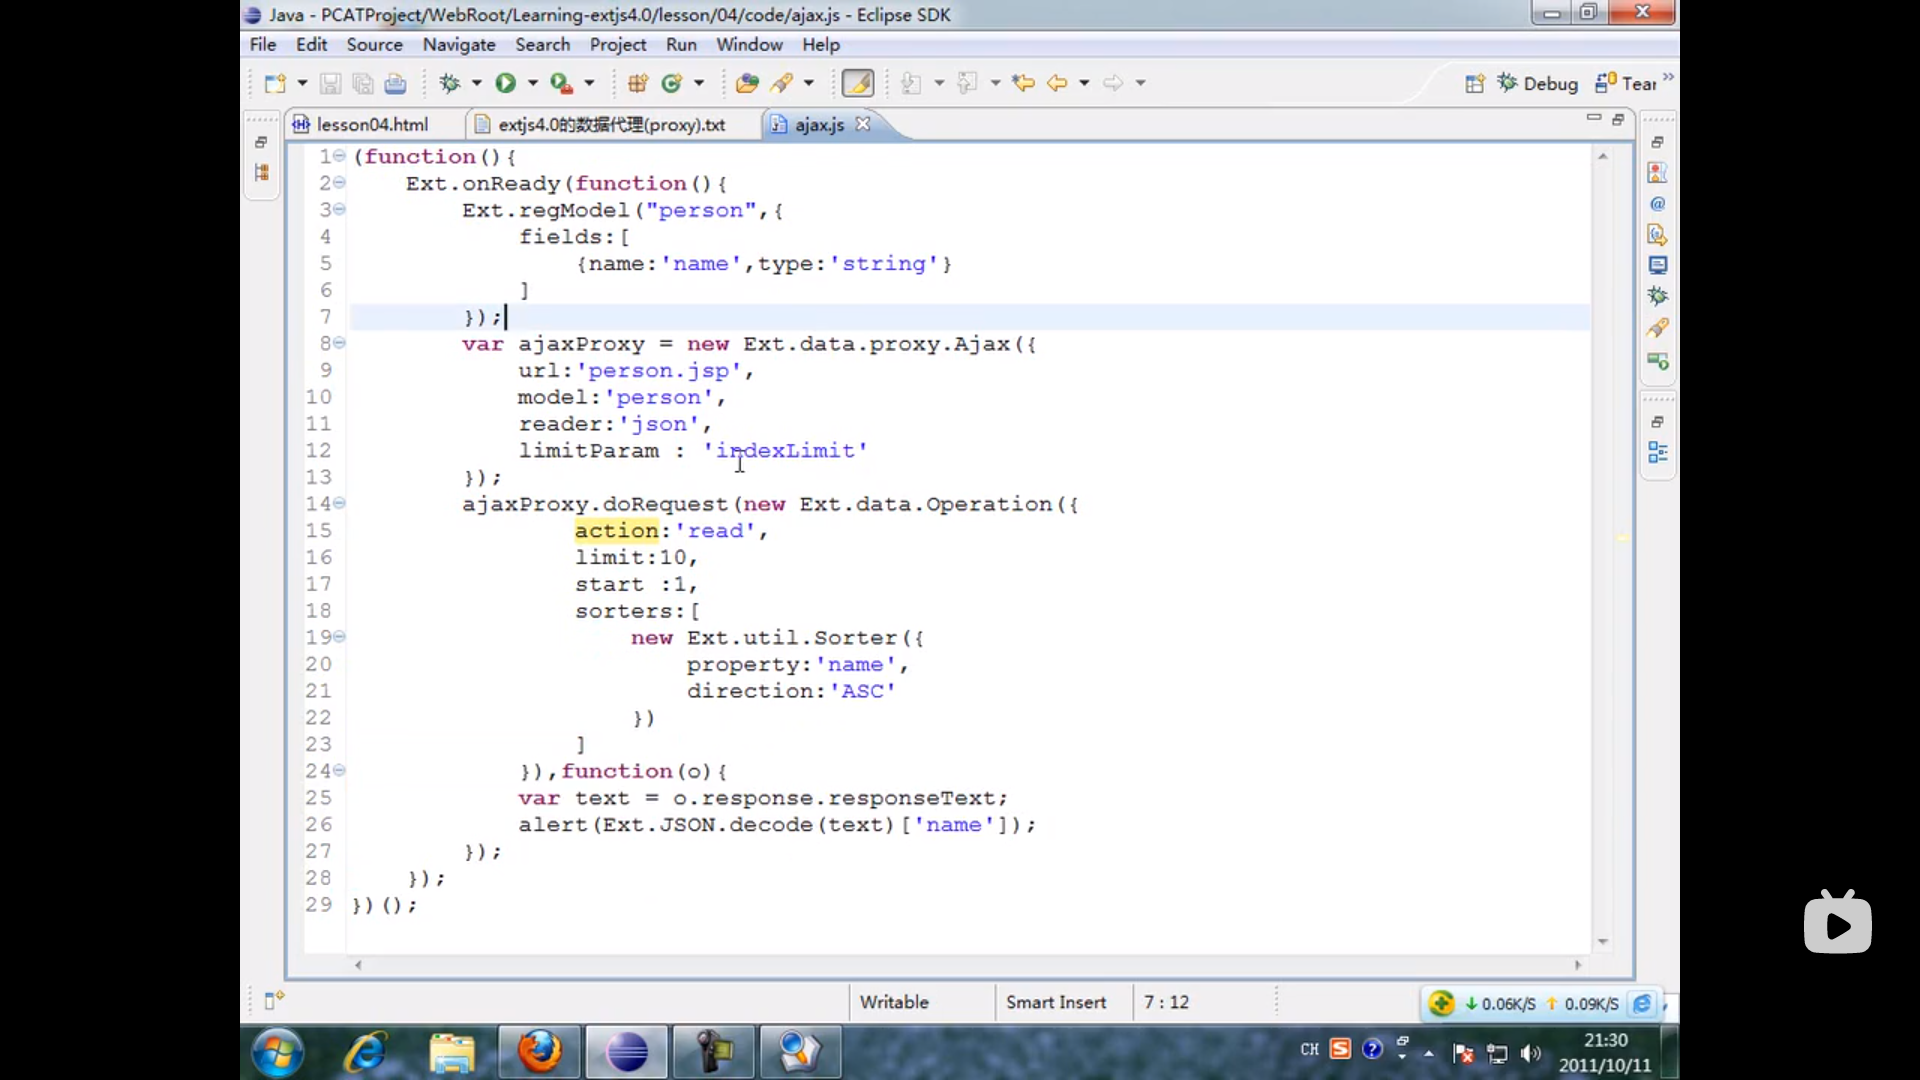Collapse the code fold on line 8
This screenshot has height=1080, width=1920.
coord(340,343)
